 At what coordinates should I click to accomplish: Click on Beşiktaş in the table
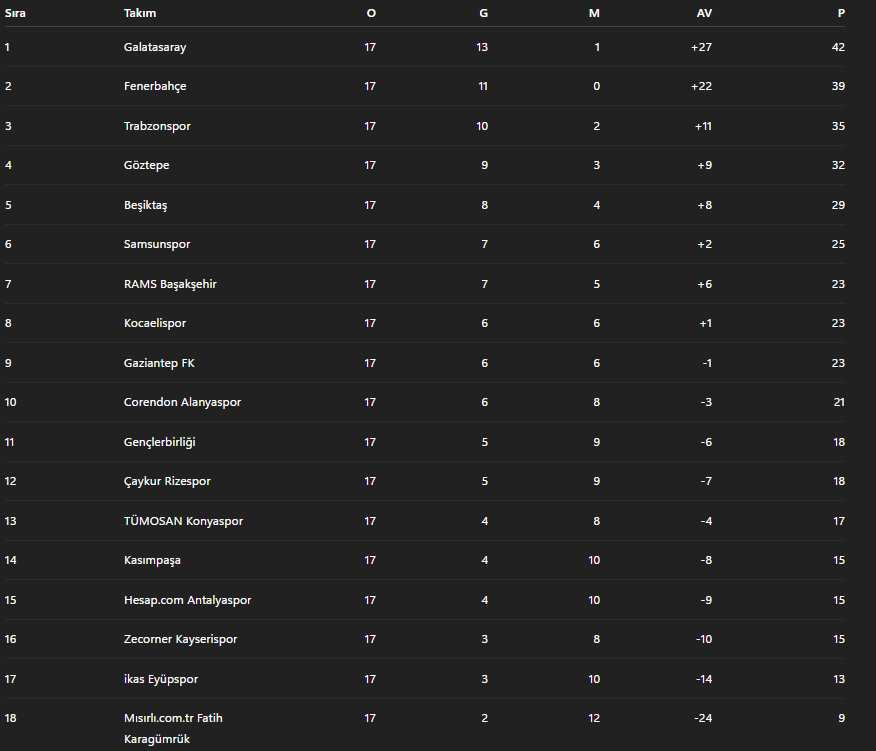(x=146, y=205)
